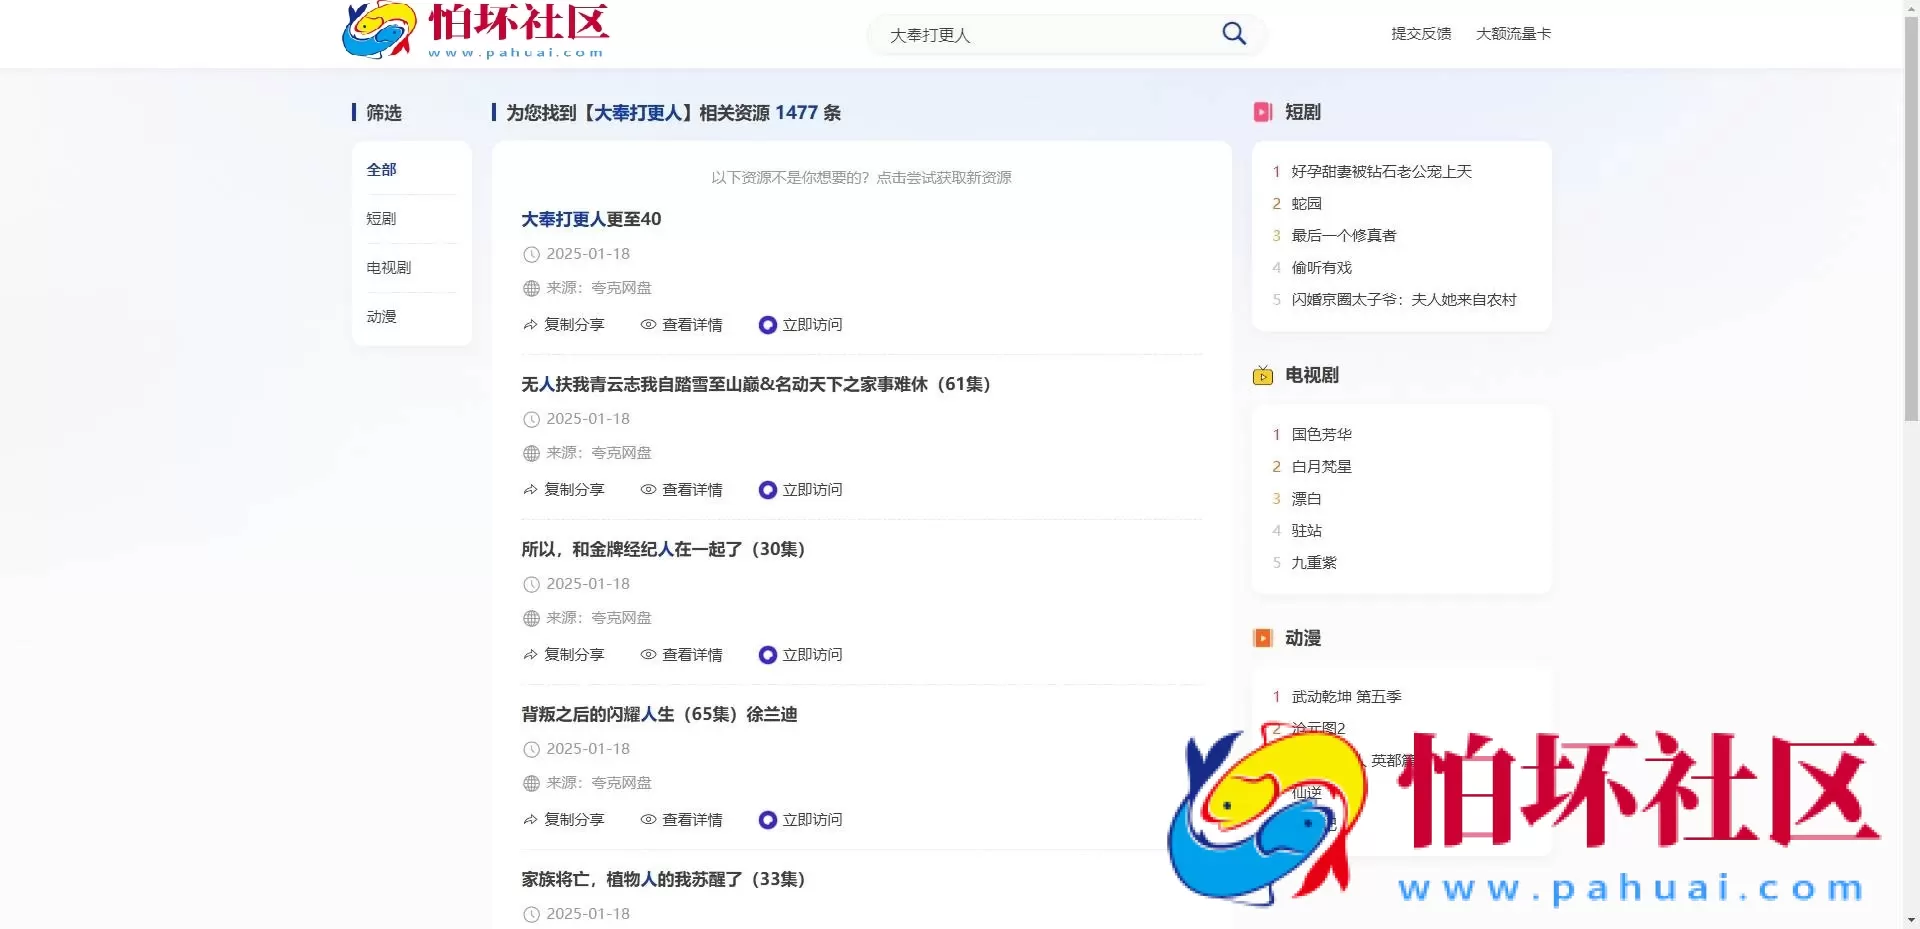1920x929 pixels.
Task: Click the search input field
Action: (x=1040, y=34)
